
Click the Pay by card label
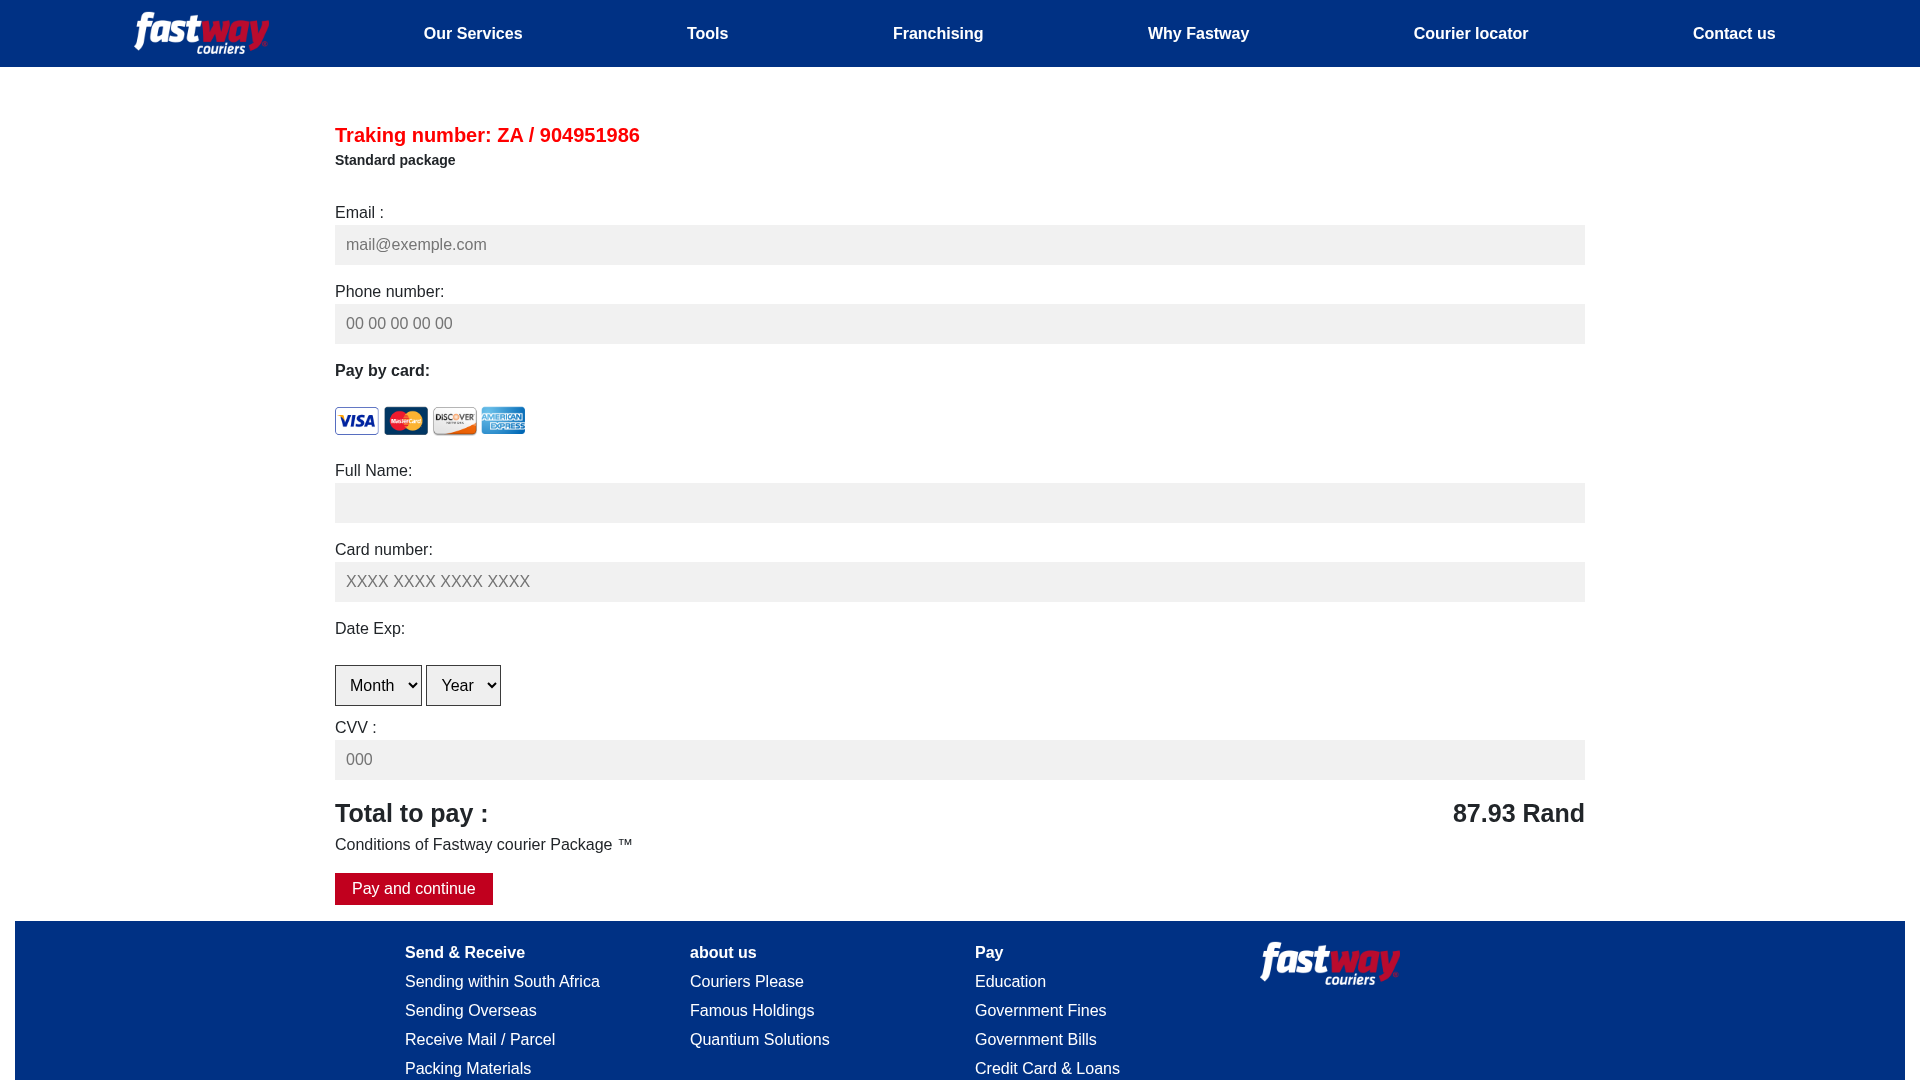click(x=382, y=371)
